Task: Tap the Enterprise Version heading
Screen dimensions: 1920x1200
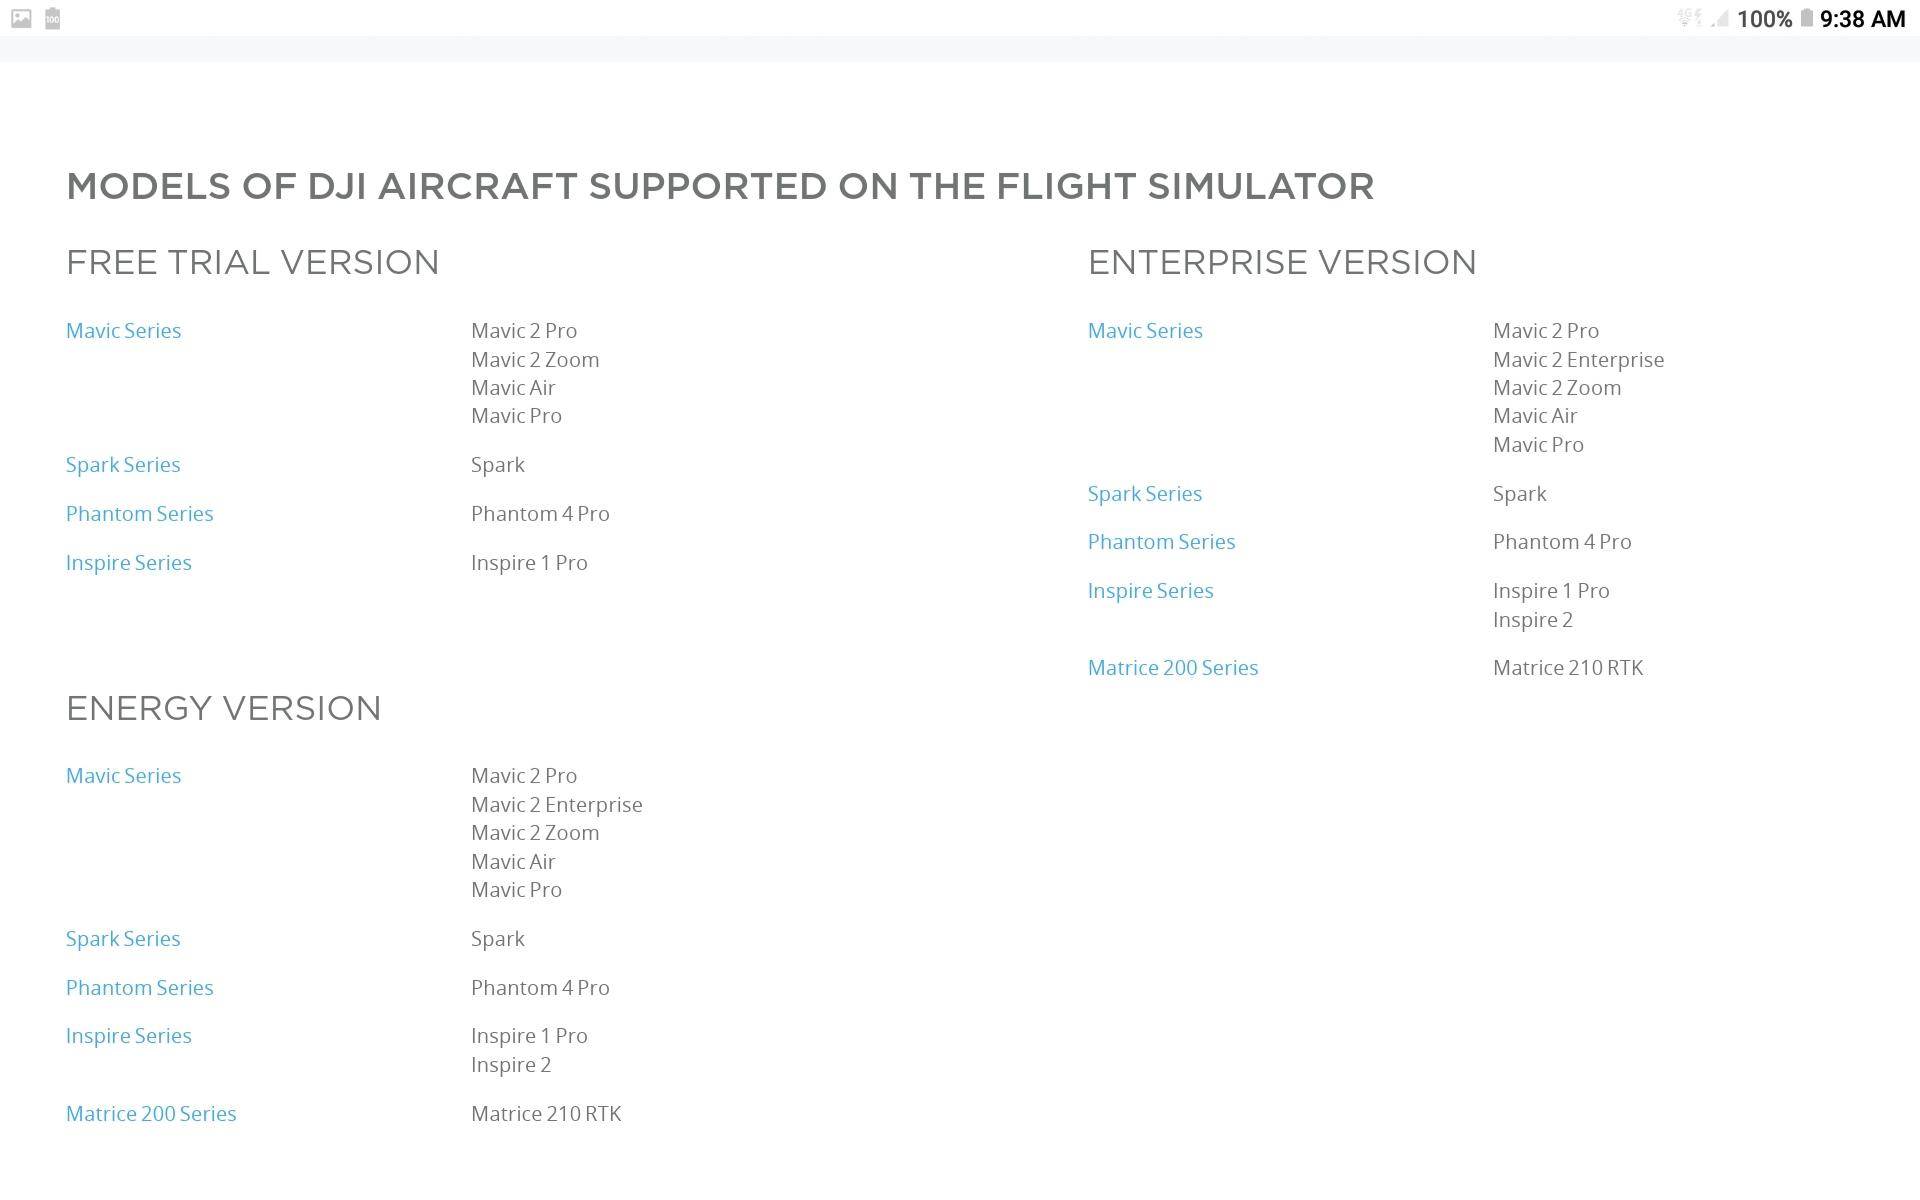Action: pos(1282,263)
